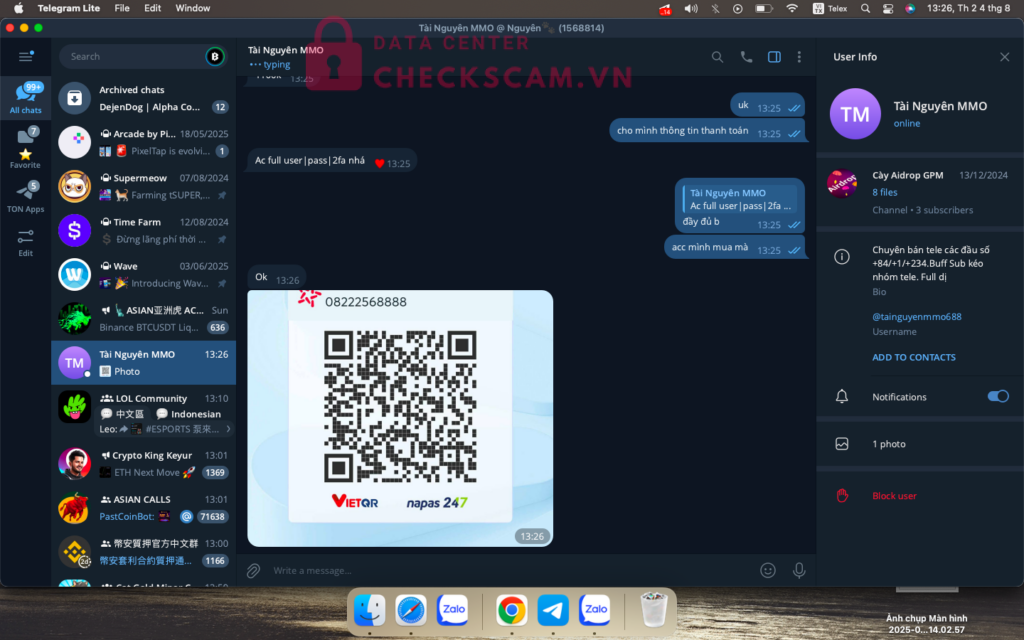Toggle the Notifications switch
The height and width of the screenshot is (640, 1024).
click(x=997, y=396)
